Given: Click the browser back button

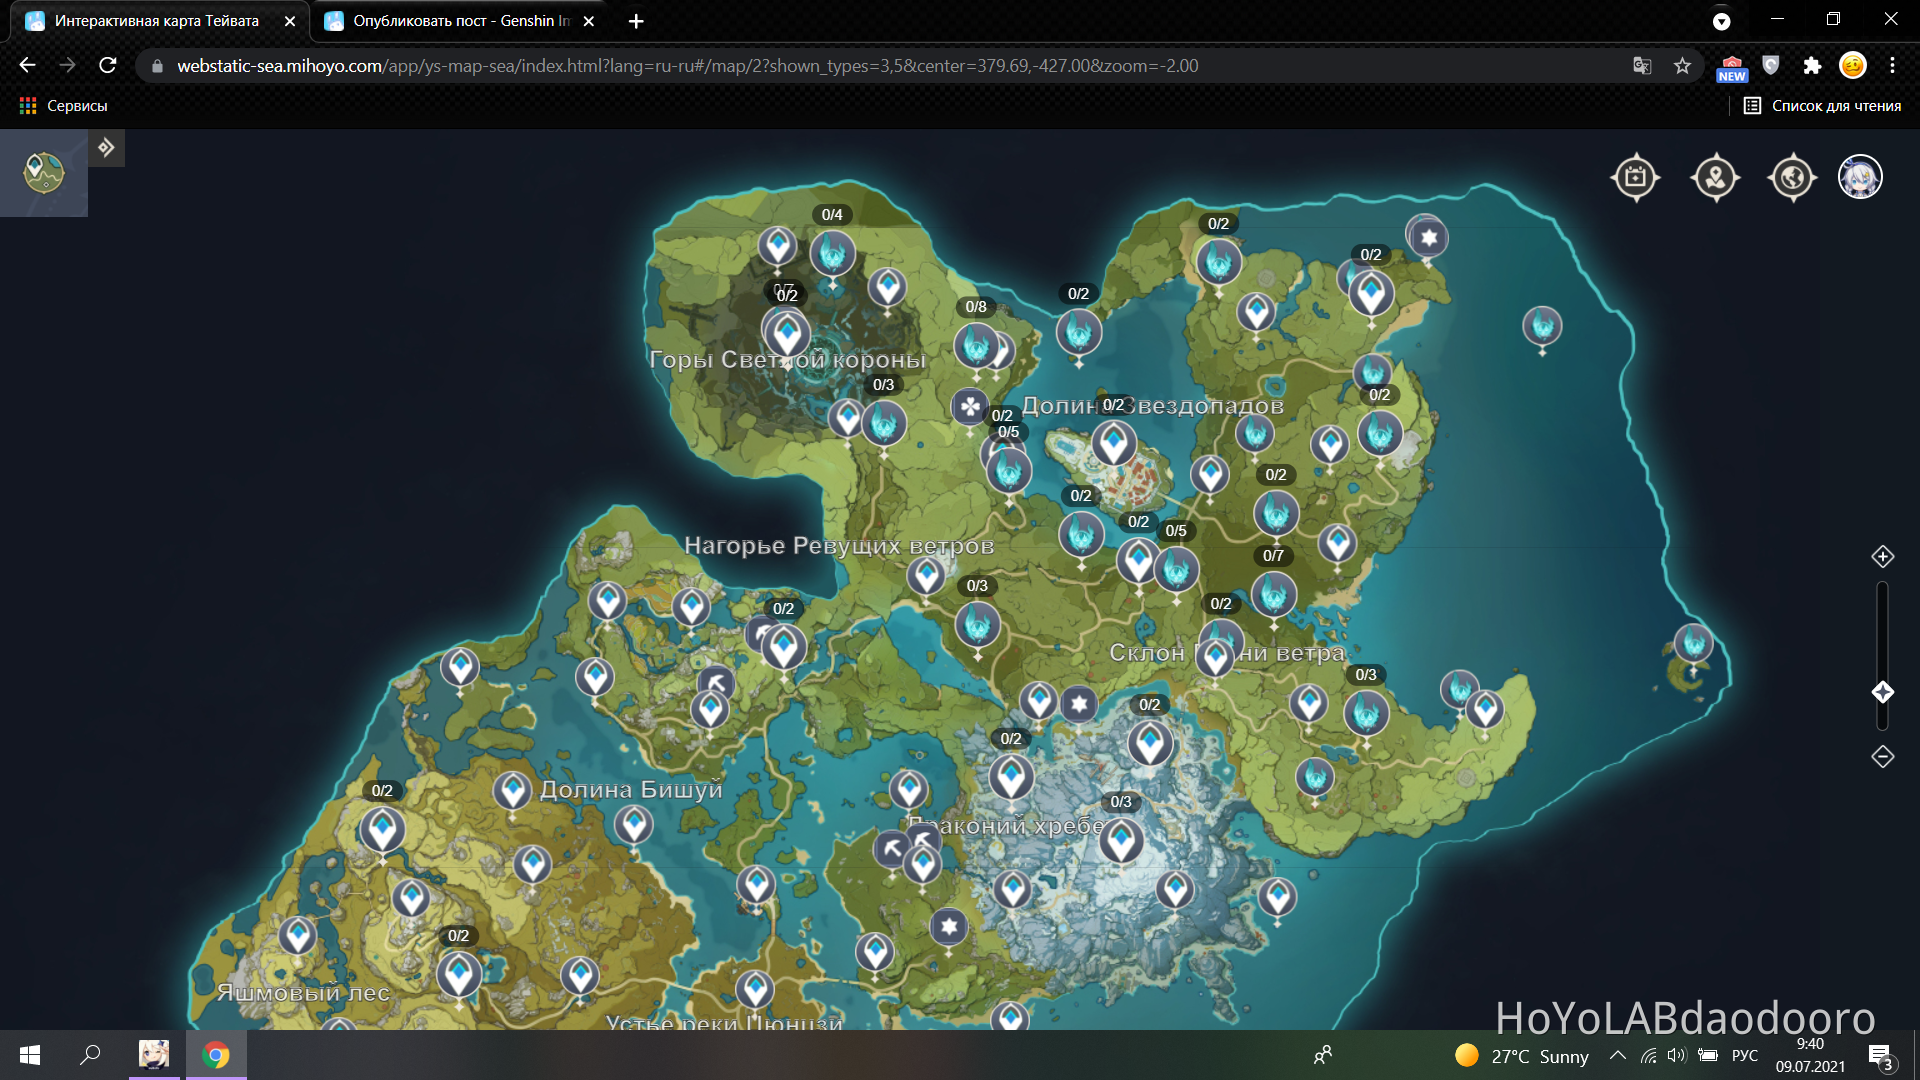Looking at the screenshot, I should click(x=27, y=65).
